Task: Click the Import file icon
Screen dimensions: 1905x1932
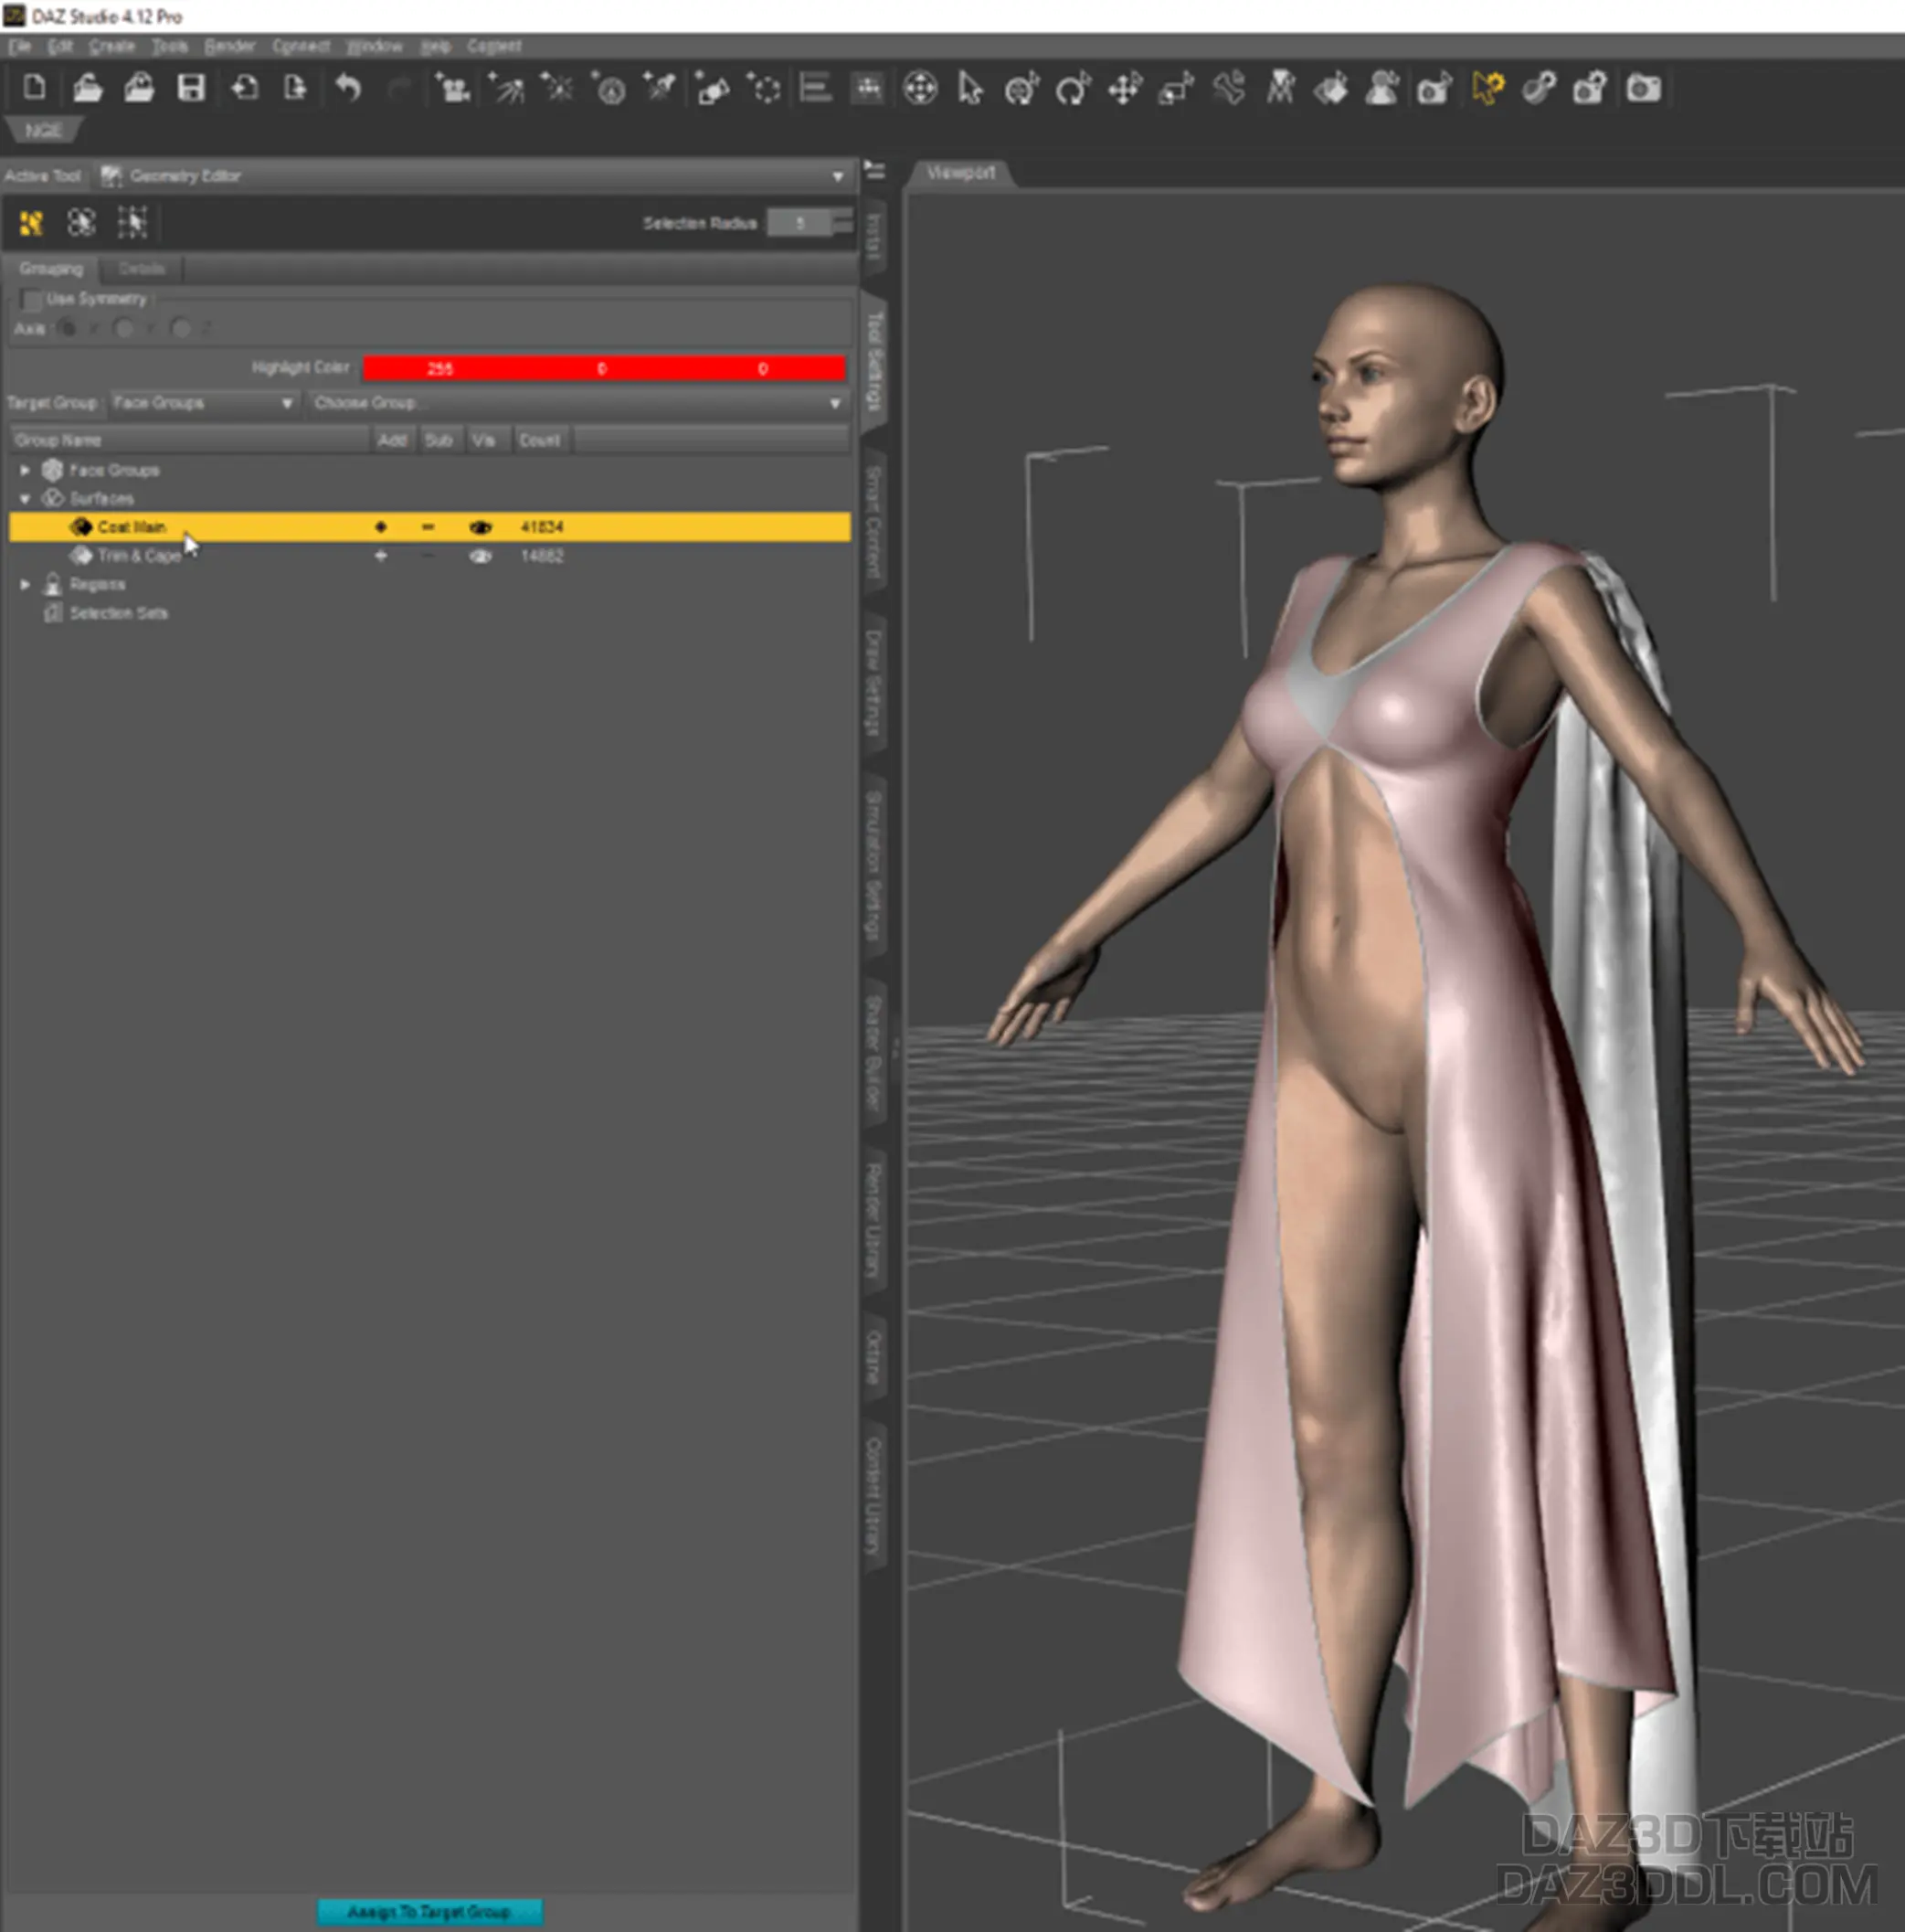Action: (x=244, y=89)
